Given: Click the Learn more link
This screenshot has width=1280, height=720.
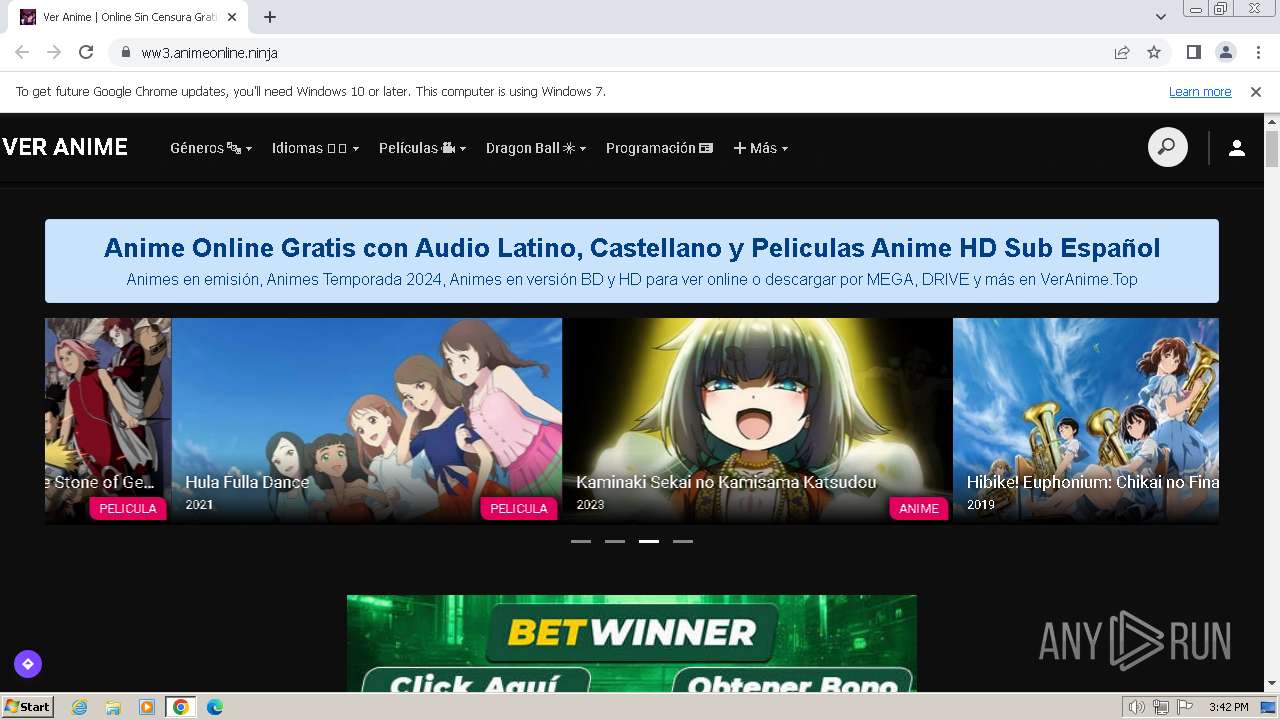Looking at the screenshot, I should [1200, 91].
